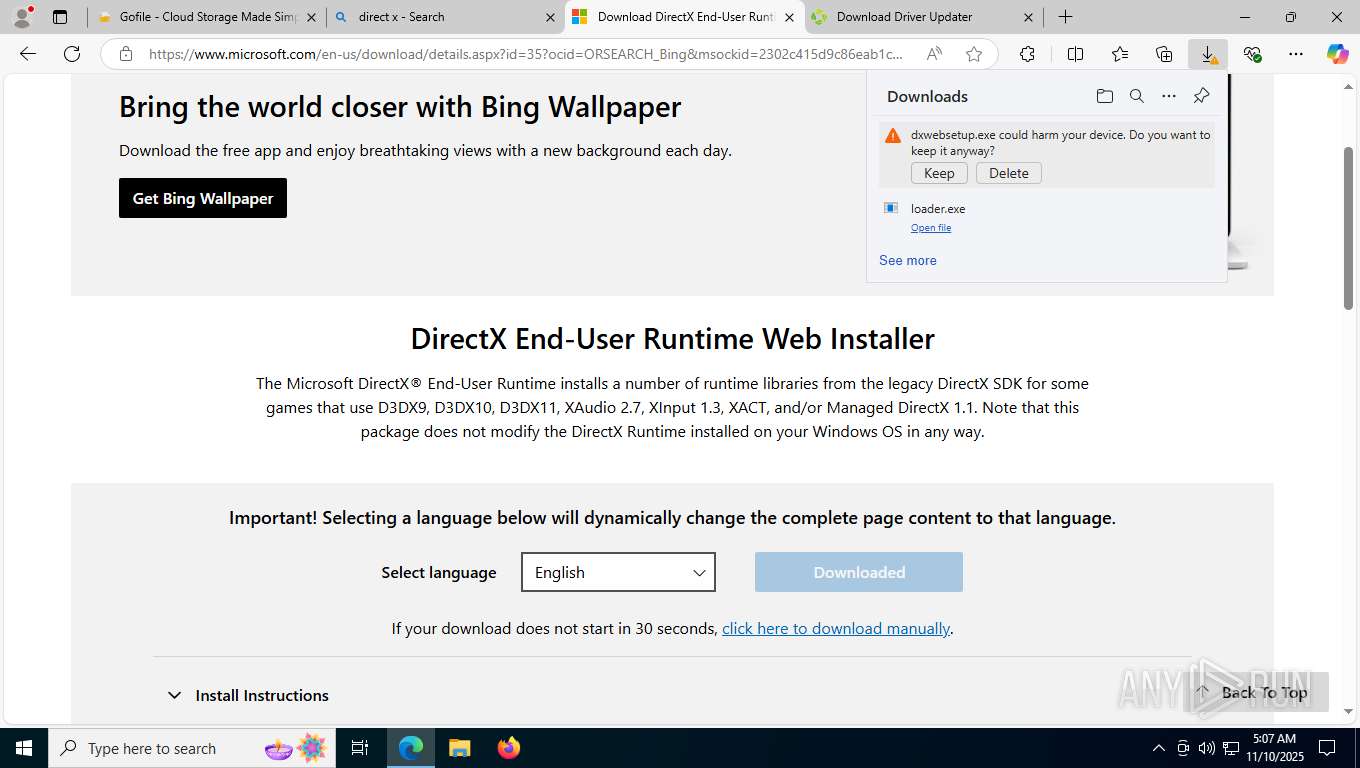
Task: Go back with the browser back arrow
Action: 28,54
